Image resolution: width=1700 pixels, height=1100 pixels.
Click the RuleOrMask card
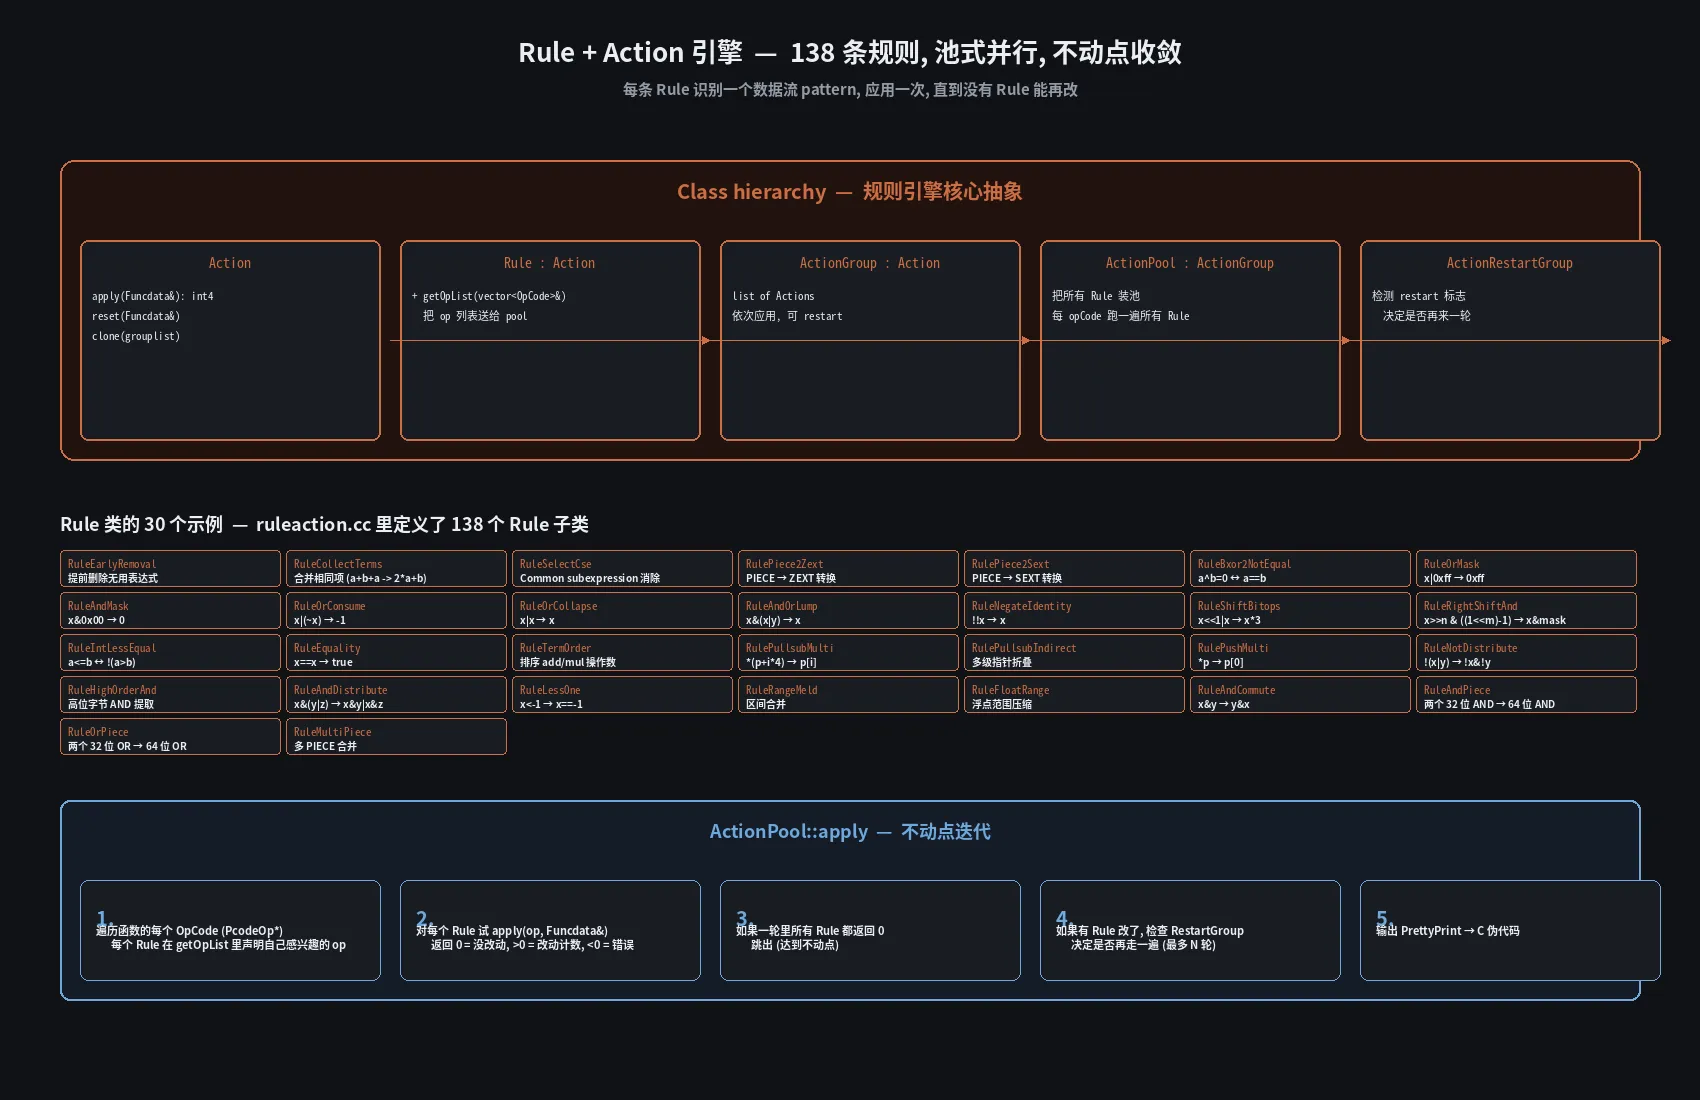click(x=1526, y=569)
